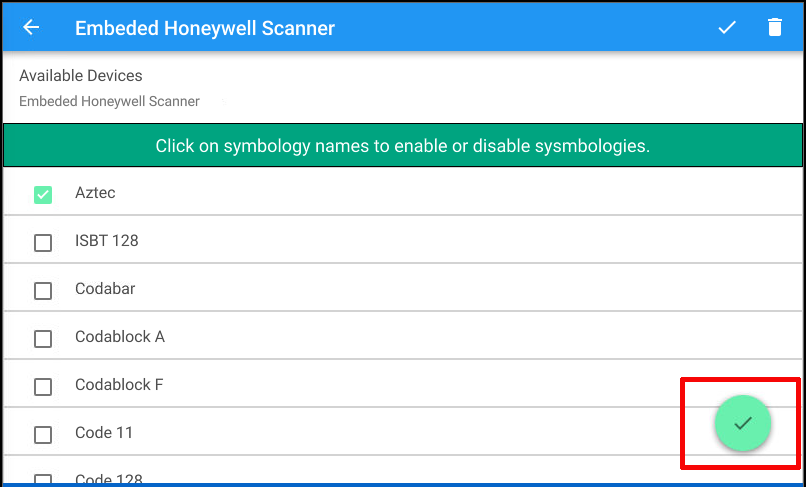The image size is (806, 487).
Task: Click the ISBT 128 symbology label
Action: point(106,241)
